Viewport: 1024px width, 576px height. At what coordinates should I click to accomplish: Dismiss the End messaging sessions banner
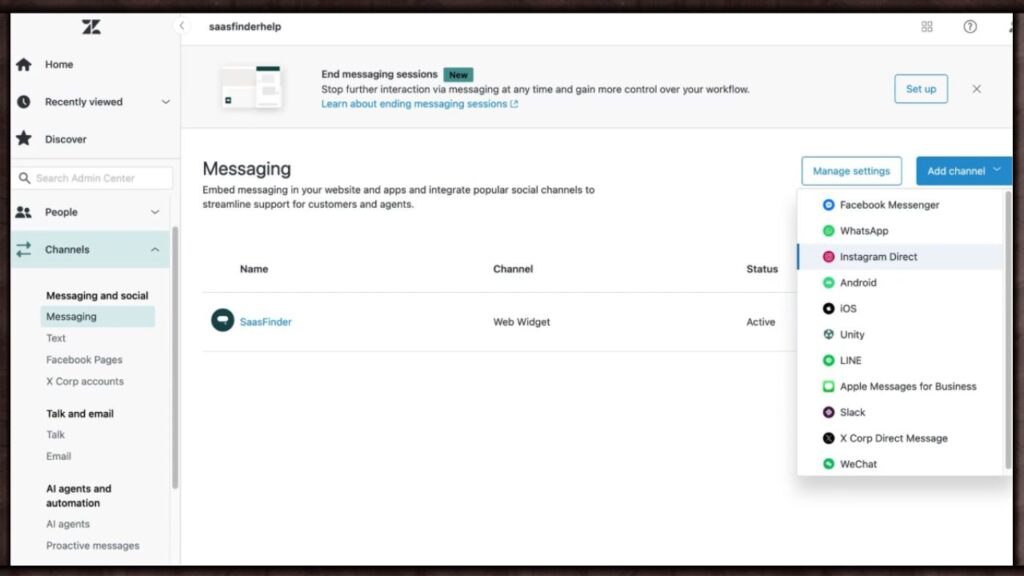976,89
